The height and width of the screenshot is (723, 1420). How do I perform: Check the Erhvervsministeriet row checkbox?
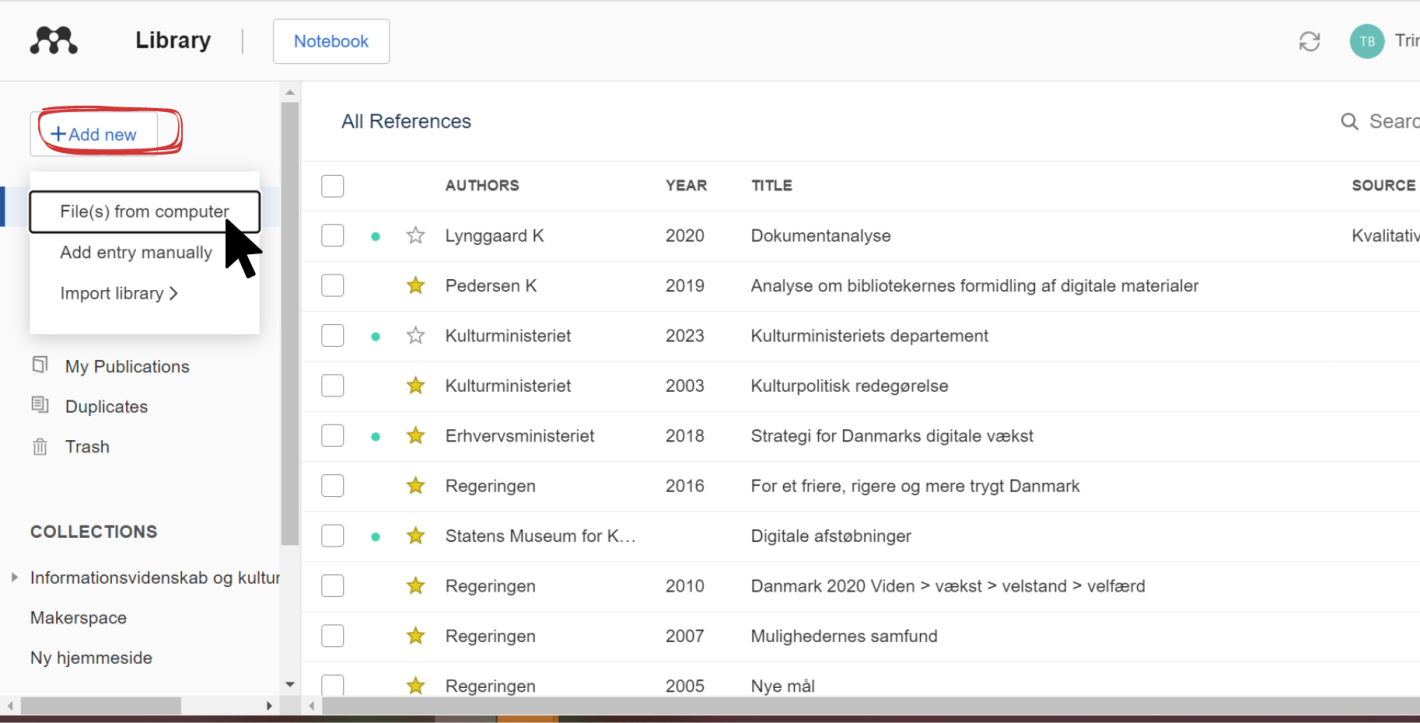[x=333, y=436]
